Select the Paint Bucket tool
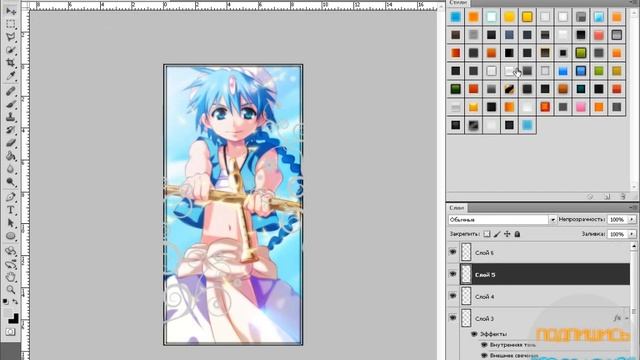 pyautogui.click(x=11, y=156)
